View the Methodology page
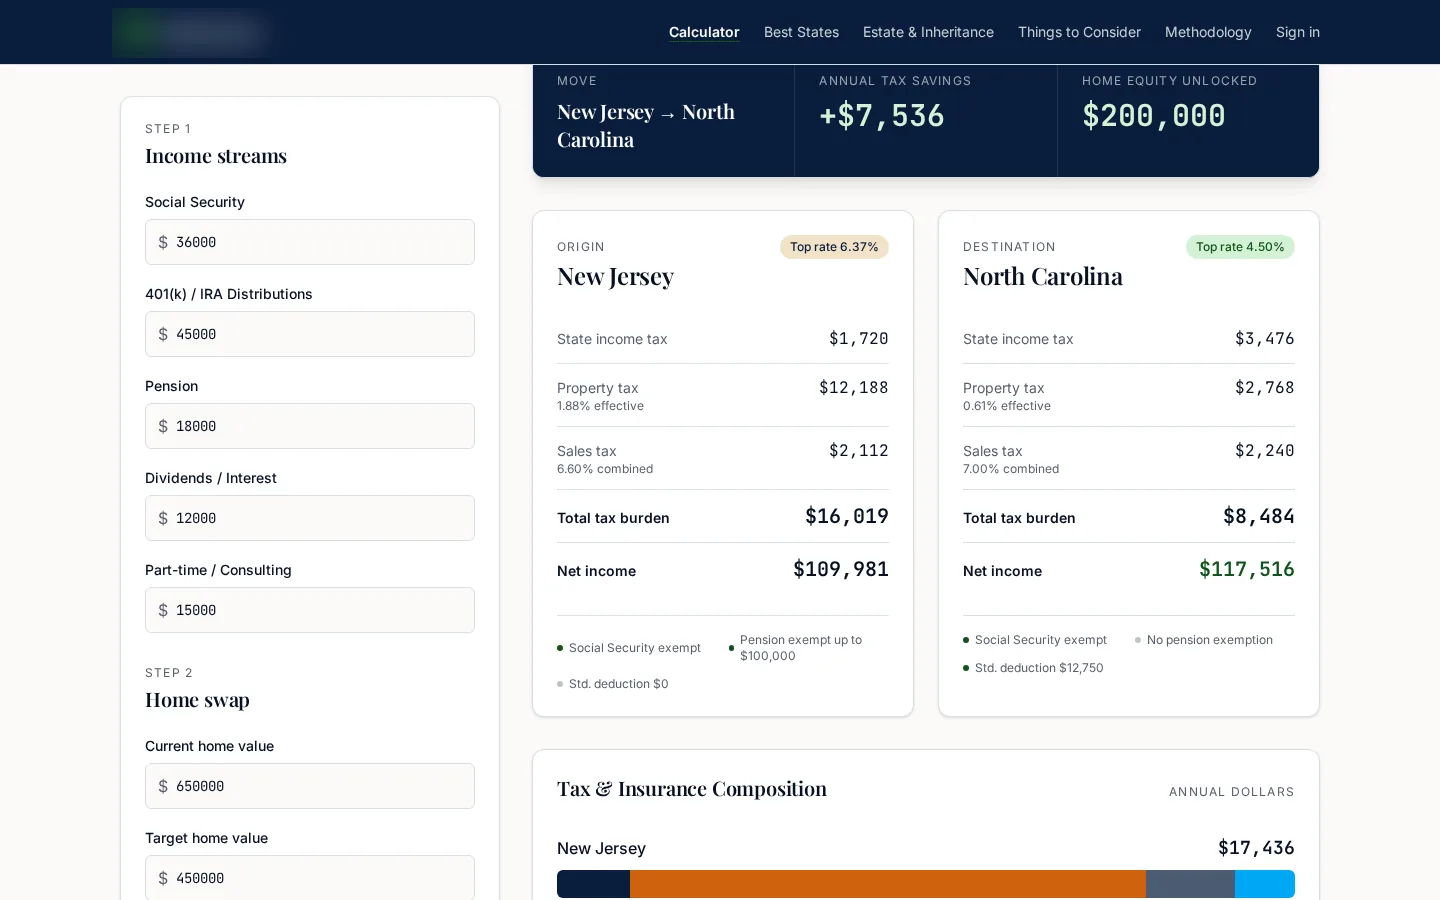Image resolution: width=1440 pixels, height=900 pixels. pos(1208,32)
